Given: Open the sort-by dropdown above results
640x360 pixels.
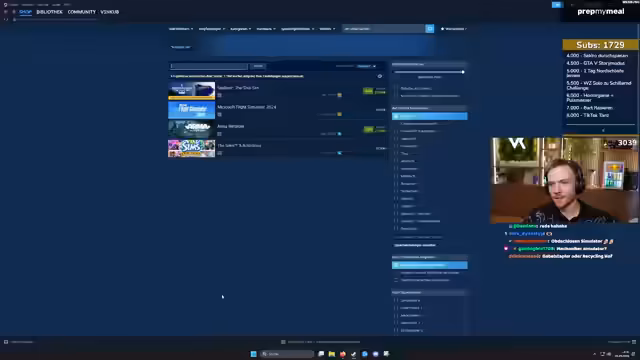Looking at the screenshot, I should point(367,66).
